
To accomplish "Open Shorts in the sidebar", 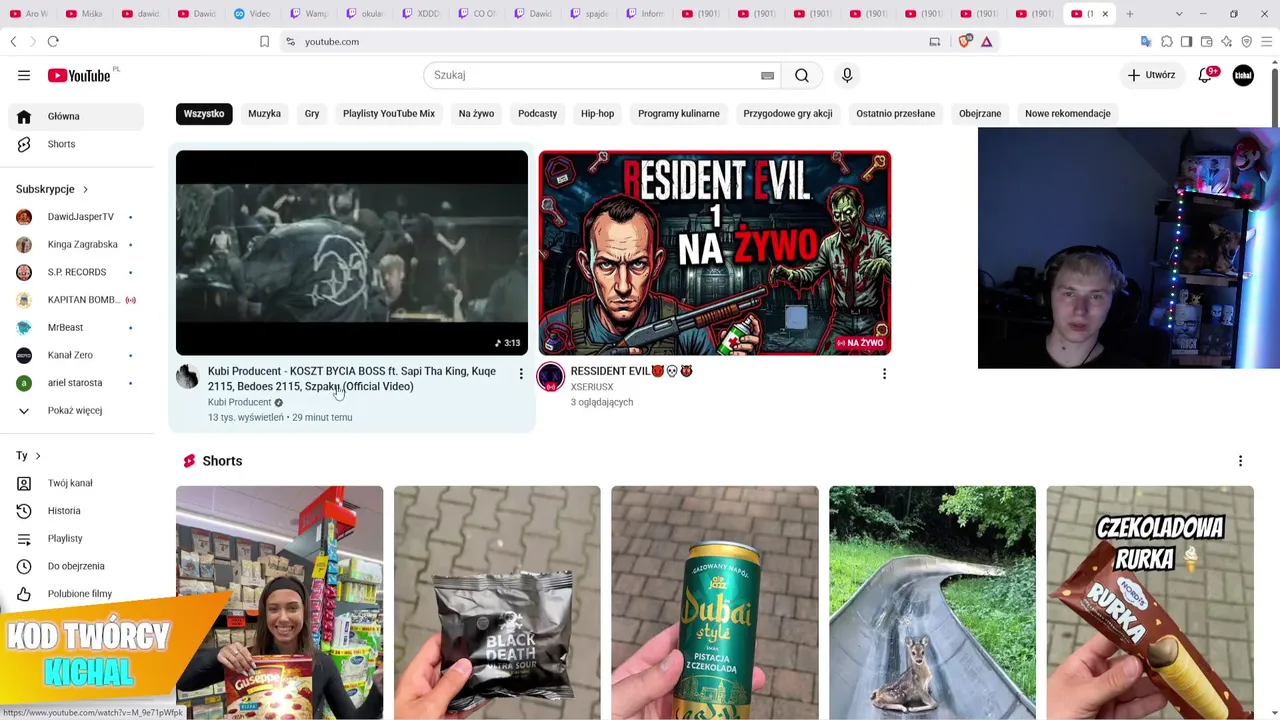I will point(76,144).
